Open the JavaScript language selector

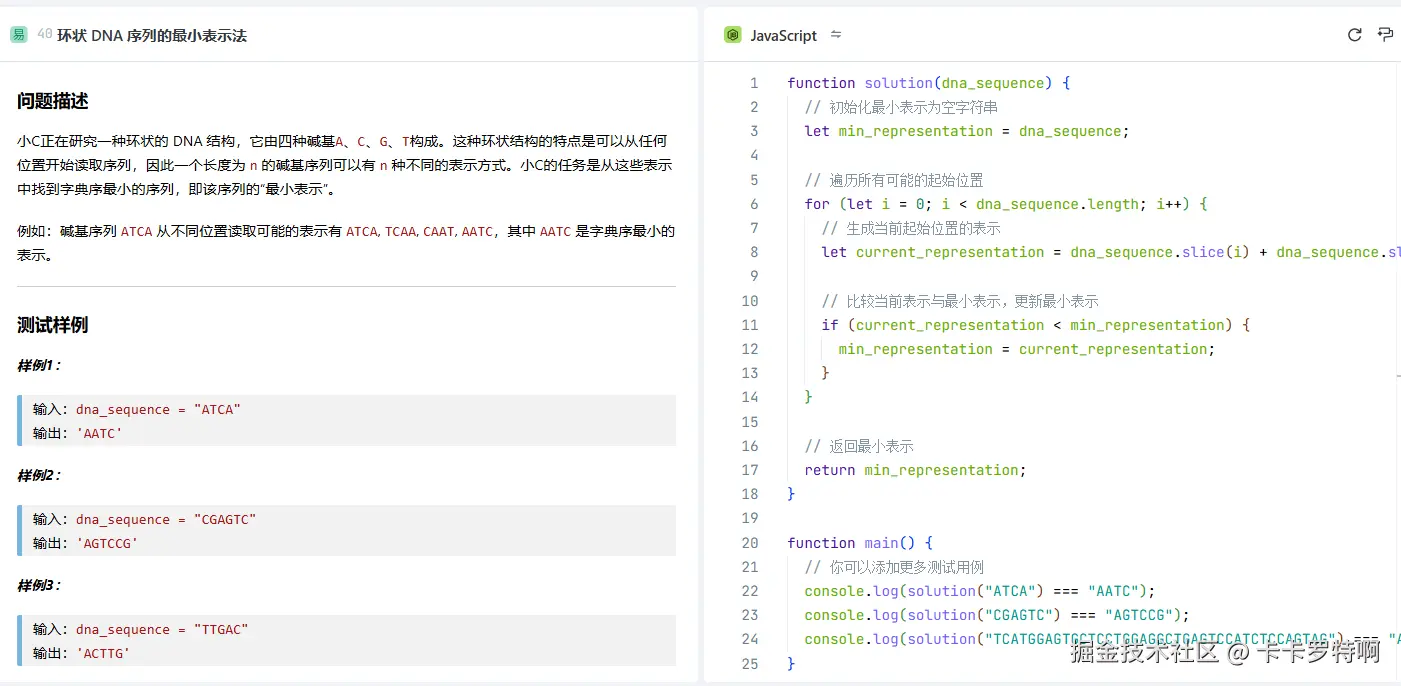click(x=783, y=35)
